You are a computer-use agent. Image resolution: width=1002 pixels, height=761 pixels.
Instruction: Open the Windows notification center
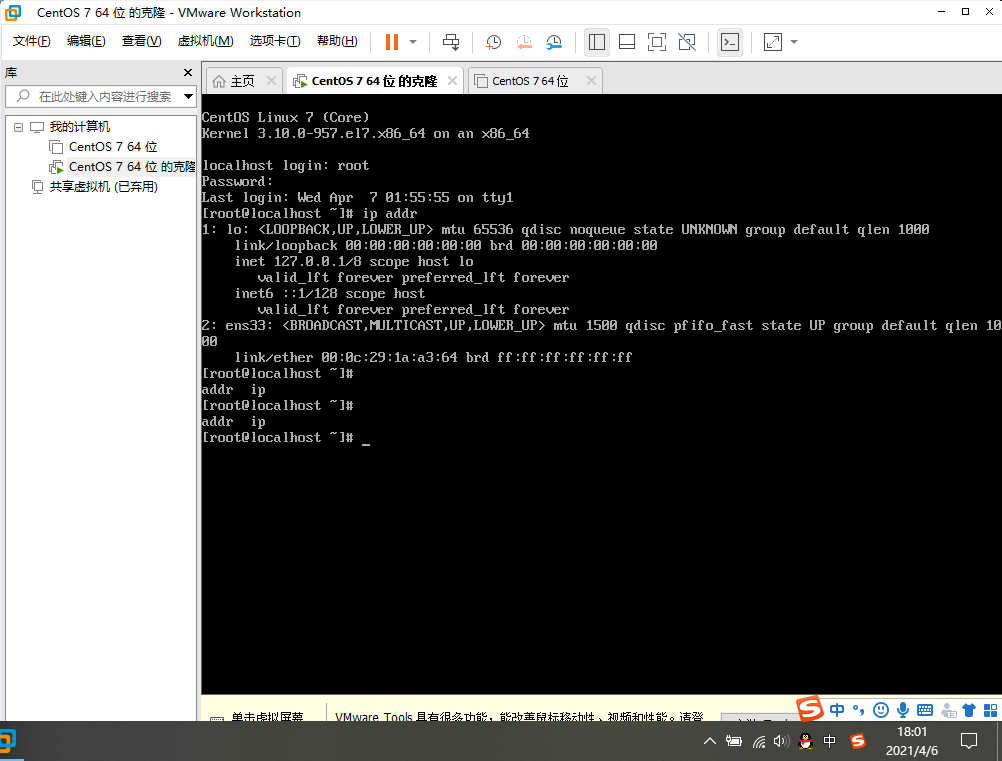pyautogui.click(x=969, y=741)
